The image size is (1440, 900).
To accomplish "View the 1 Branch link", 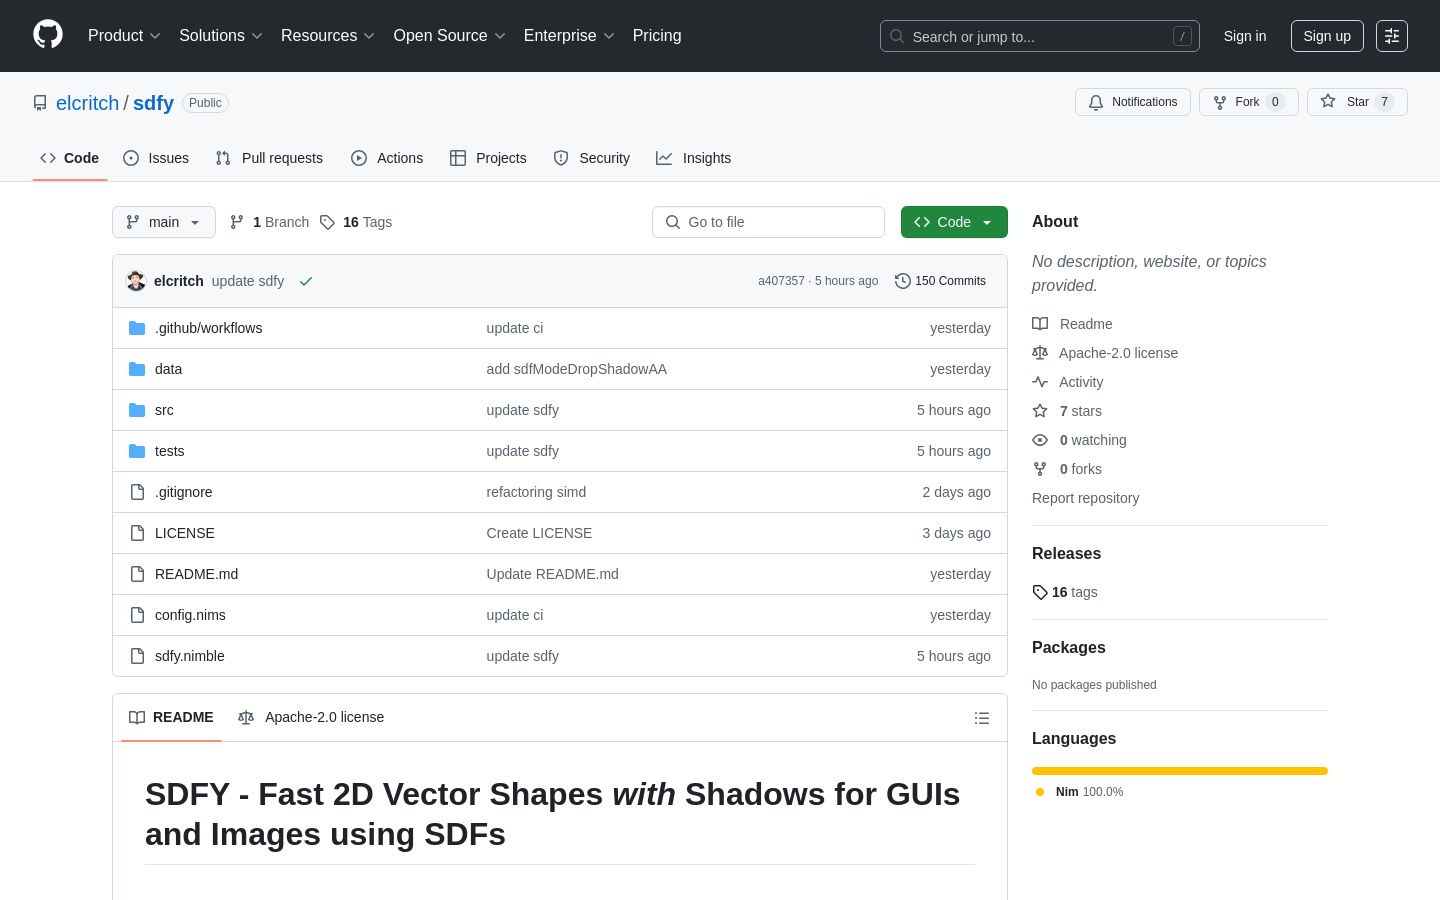I will 269,222.
